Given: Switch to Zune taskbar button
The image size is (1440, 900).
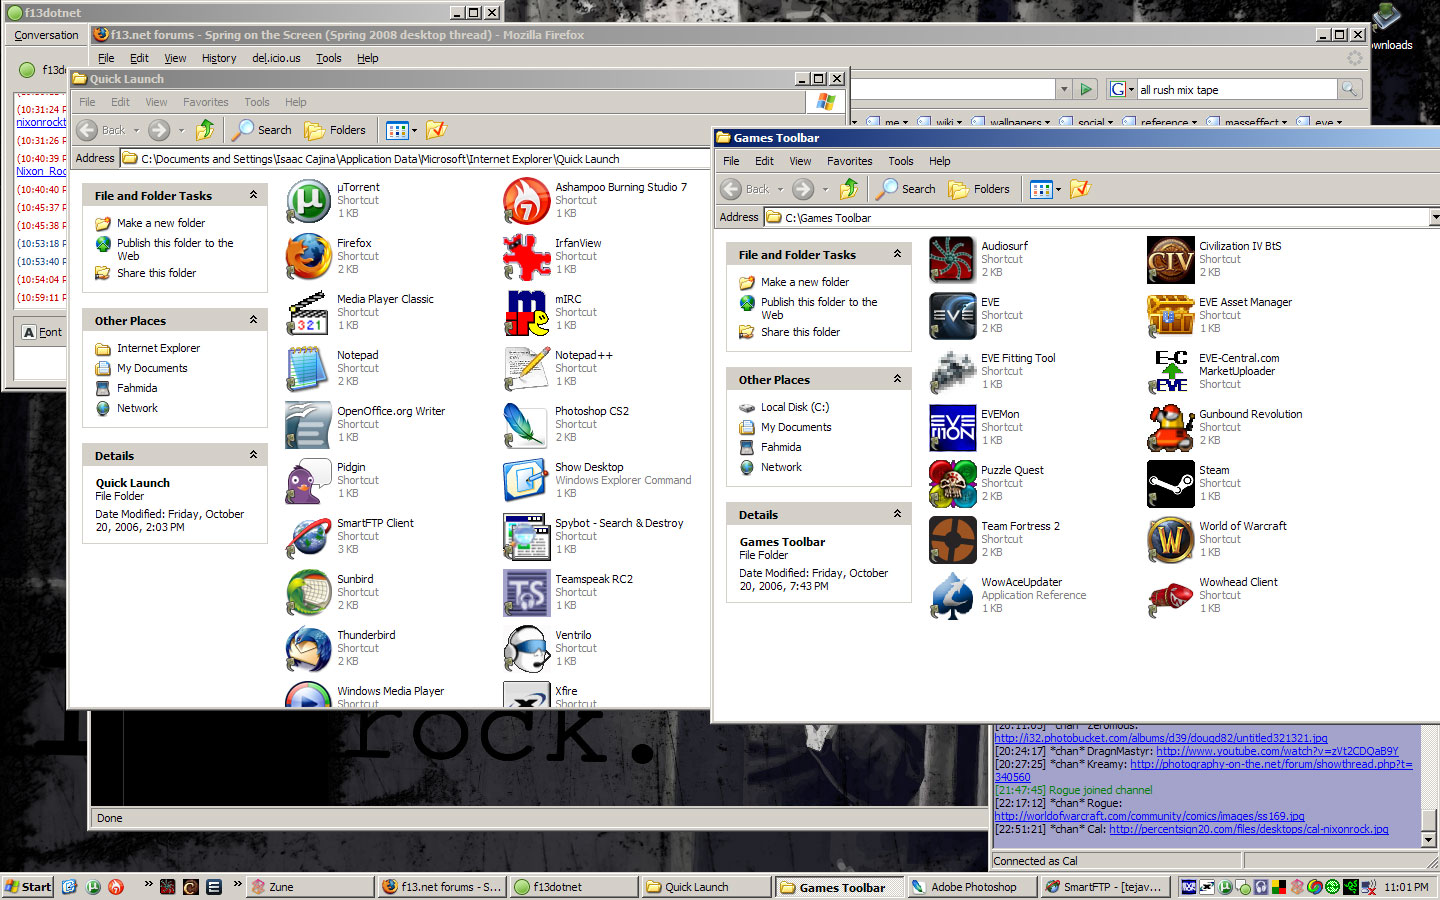Looking at the screenshot, I should (x=308, y=887).
